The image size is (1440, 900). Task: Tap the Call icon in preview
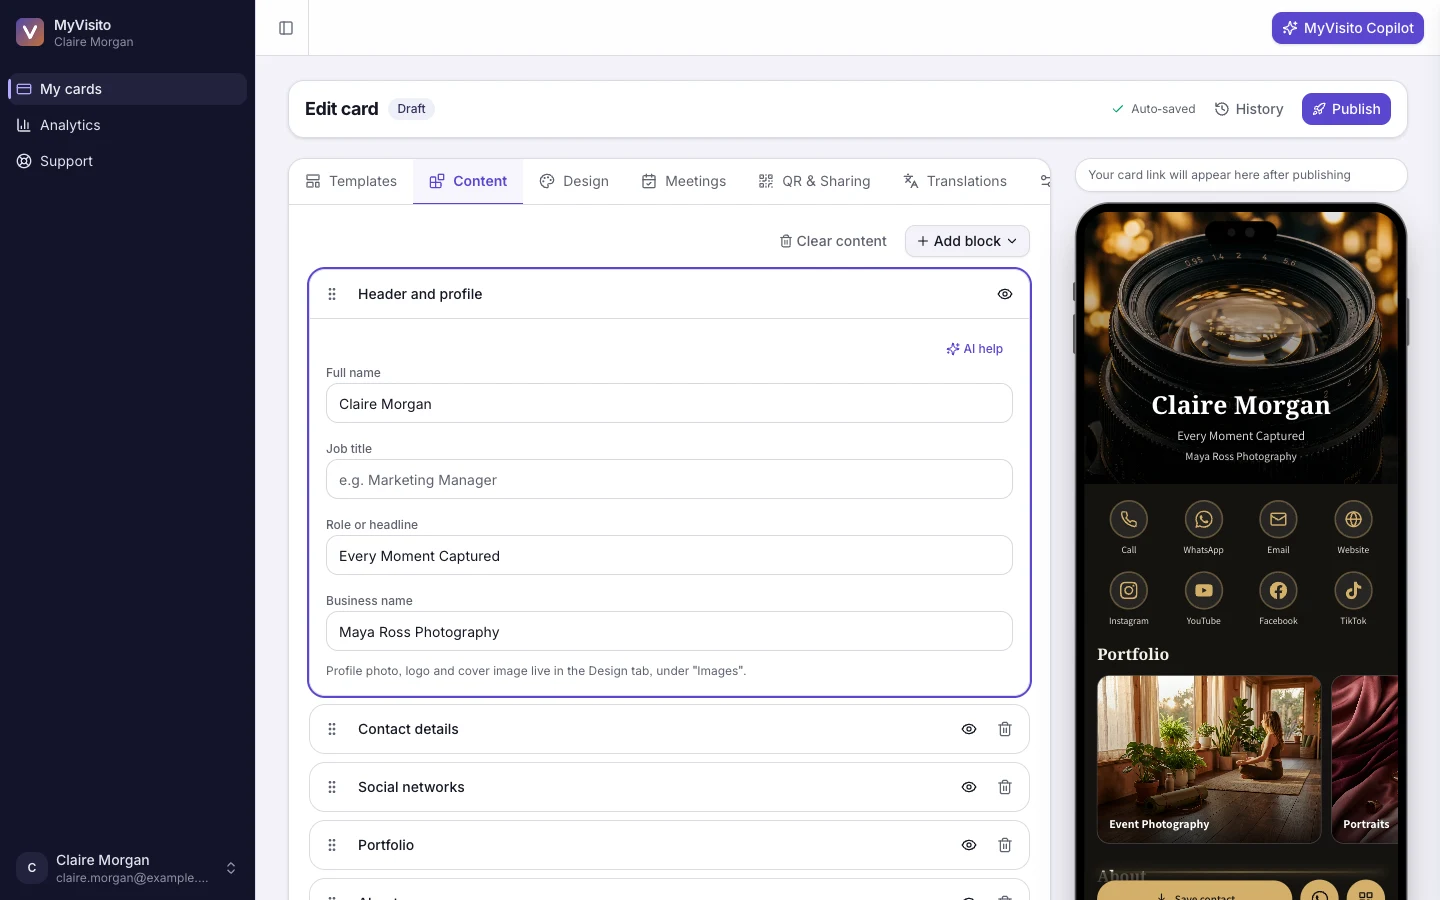click(1128, 520)
